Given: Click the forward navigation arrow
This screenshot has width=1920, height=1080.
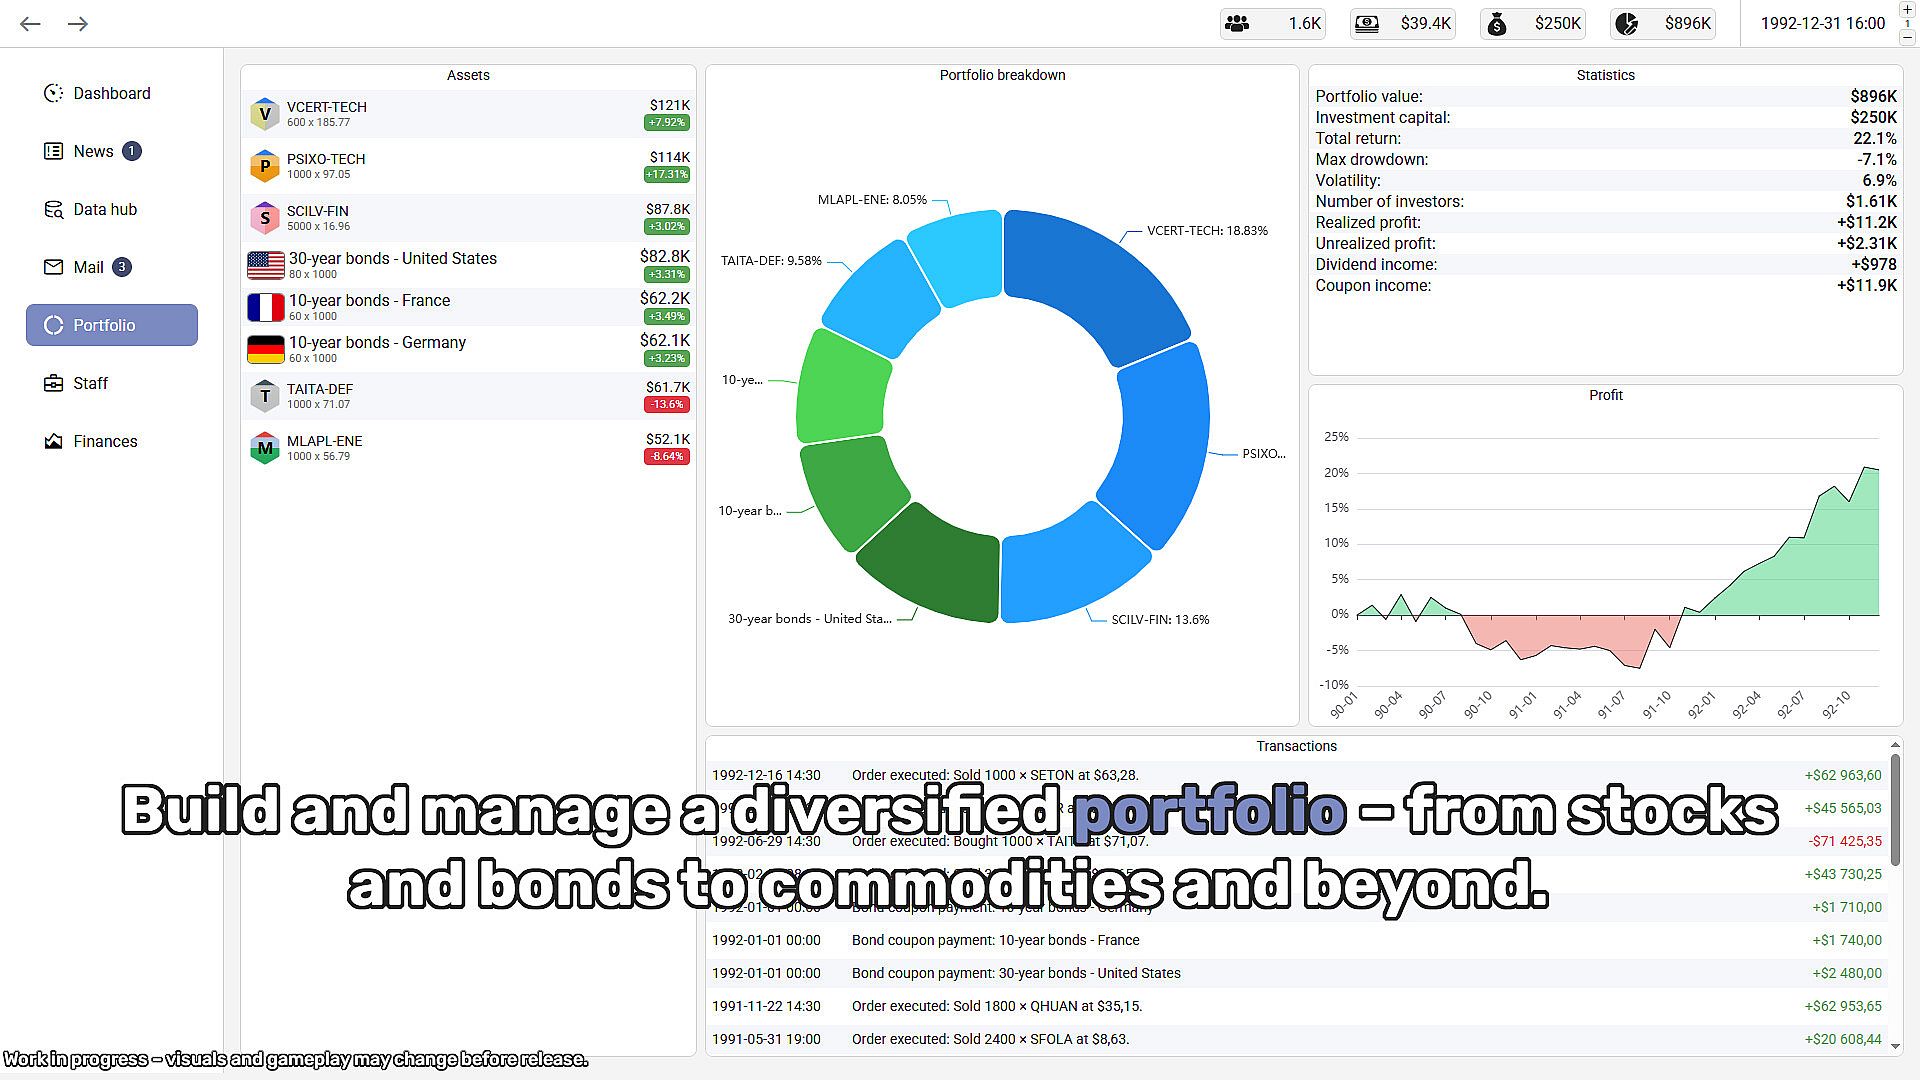Looking at the screenshot, I should point(78,23).
